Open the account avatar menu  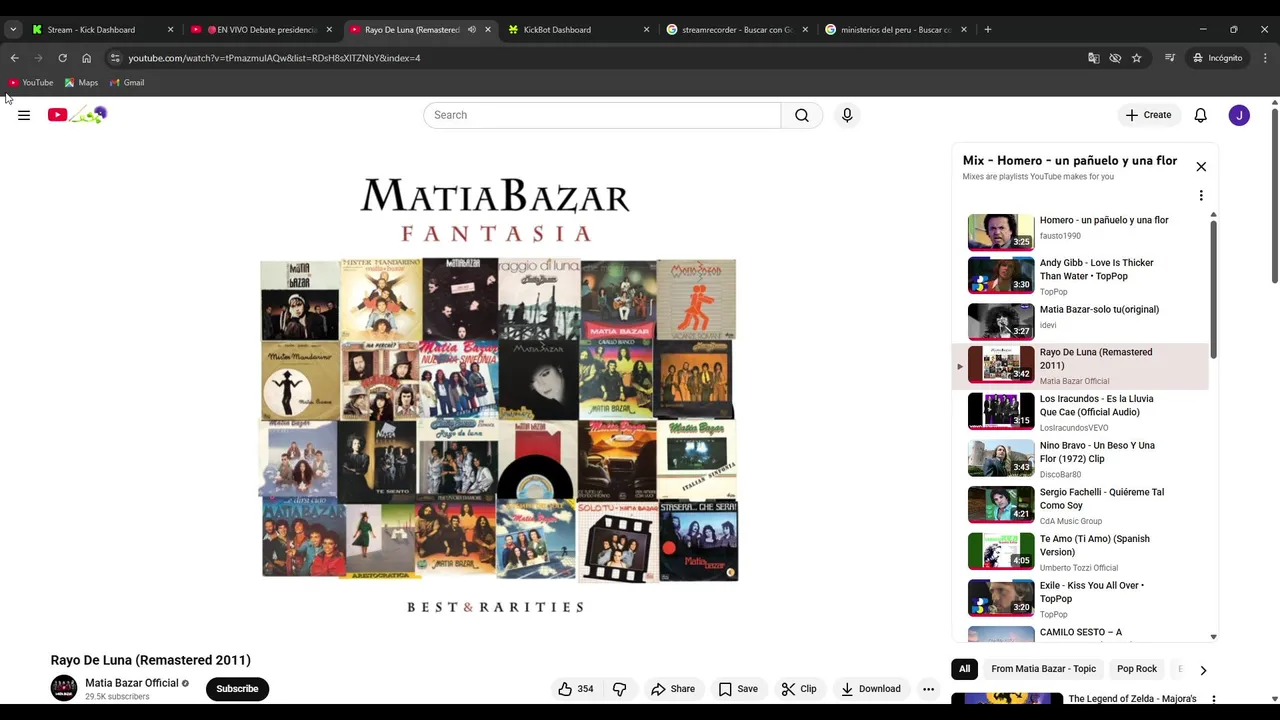click(x=1239, y=115)
